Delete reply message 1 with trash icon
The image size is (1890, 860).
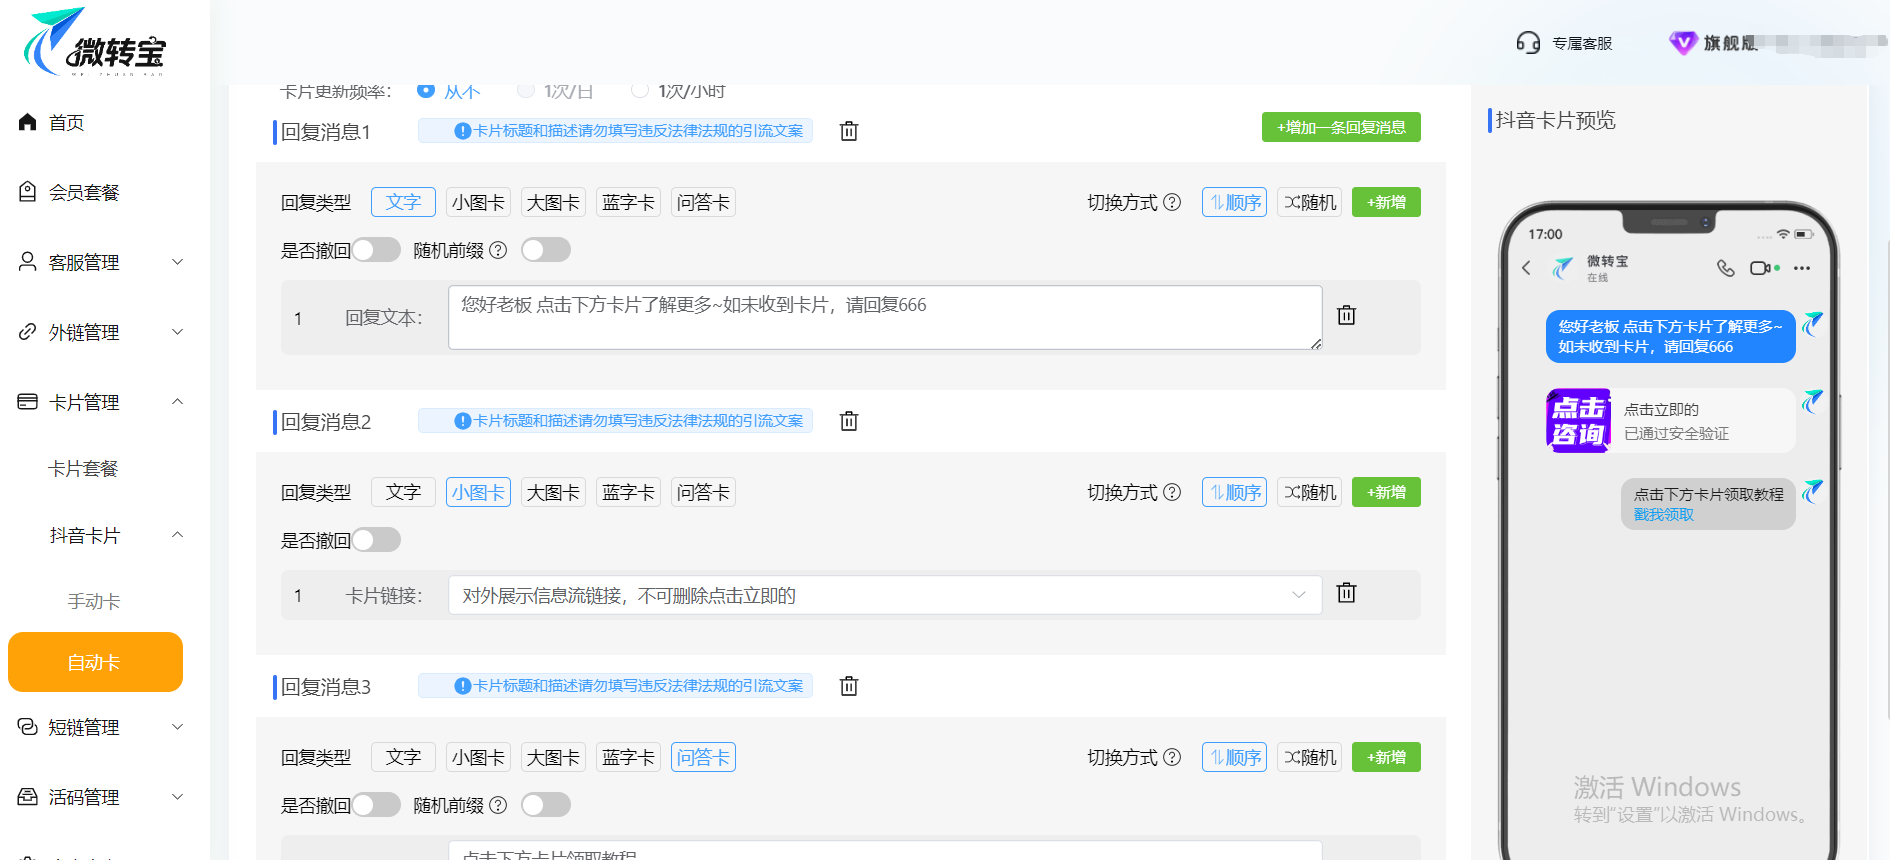849,131
